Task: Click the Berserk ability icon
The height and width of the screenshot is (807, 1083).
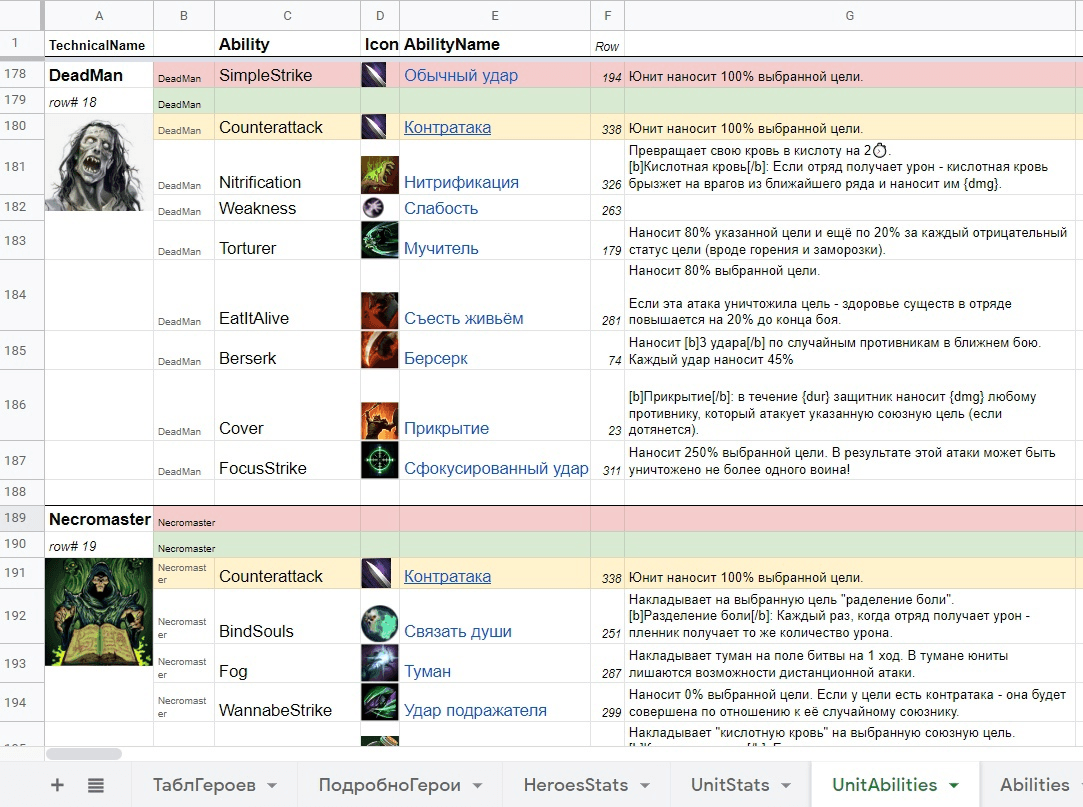Action: 380,351
